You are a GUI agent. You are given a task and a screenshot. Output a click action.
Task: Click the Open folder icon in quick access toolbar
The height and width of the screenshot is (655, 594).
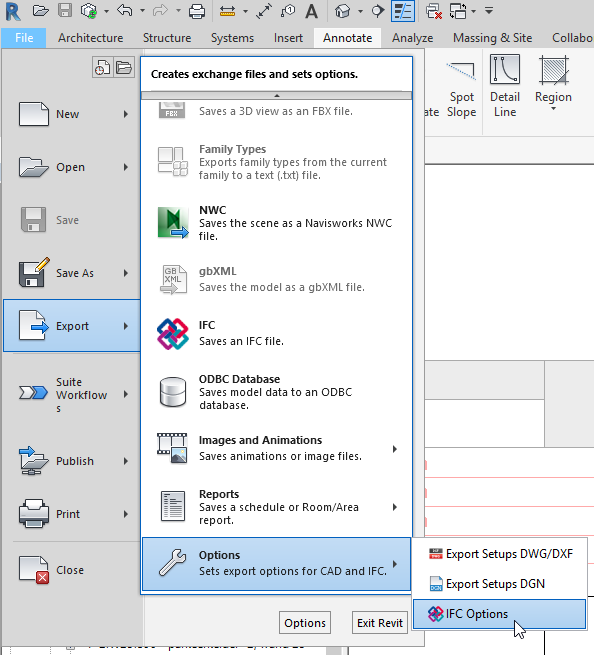tap(41, 10)
